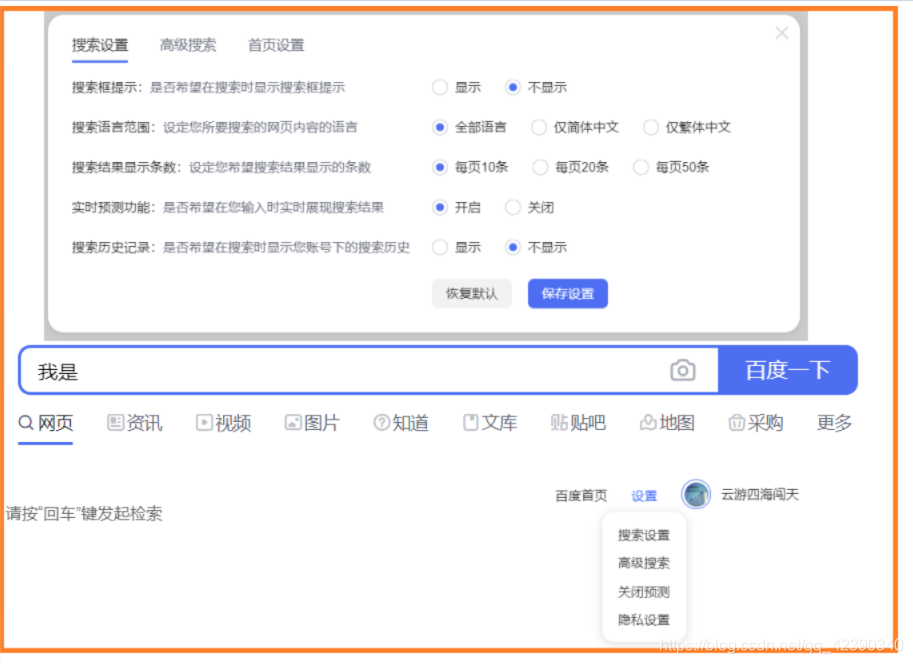Choose 搜索设置 from the settings menu
The height and width of the screenshot is (664, 913).
(x=643, y=535)
